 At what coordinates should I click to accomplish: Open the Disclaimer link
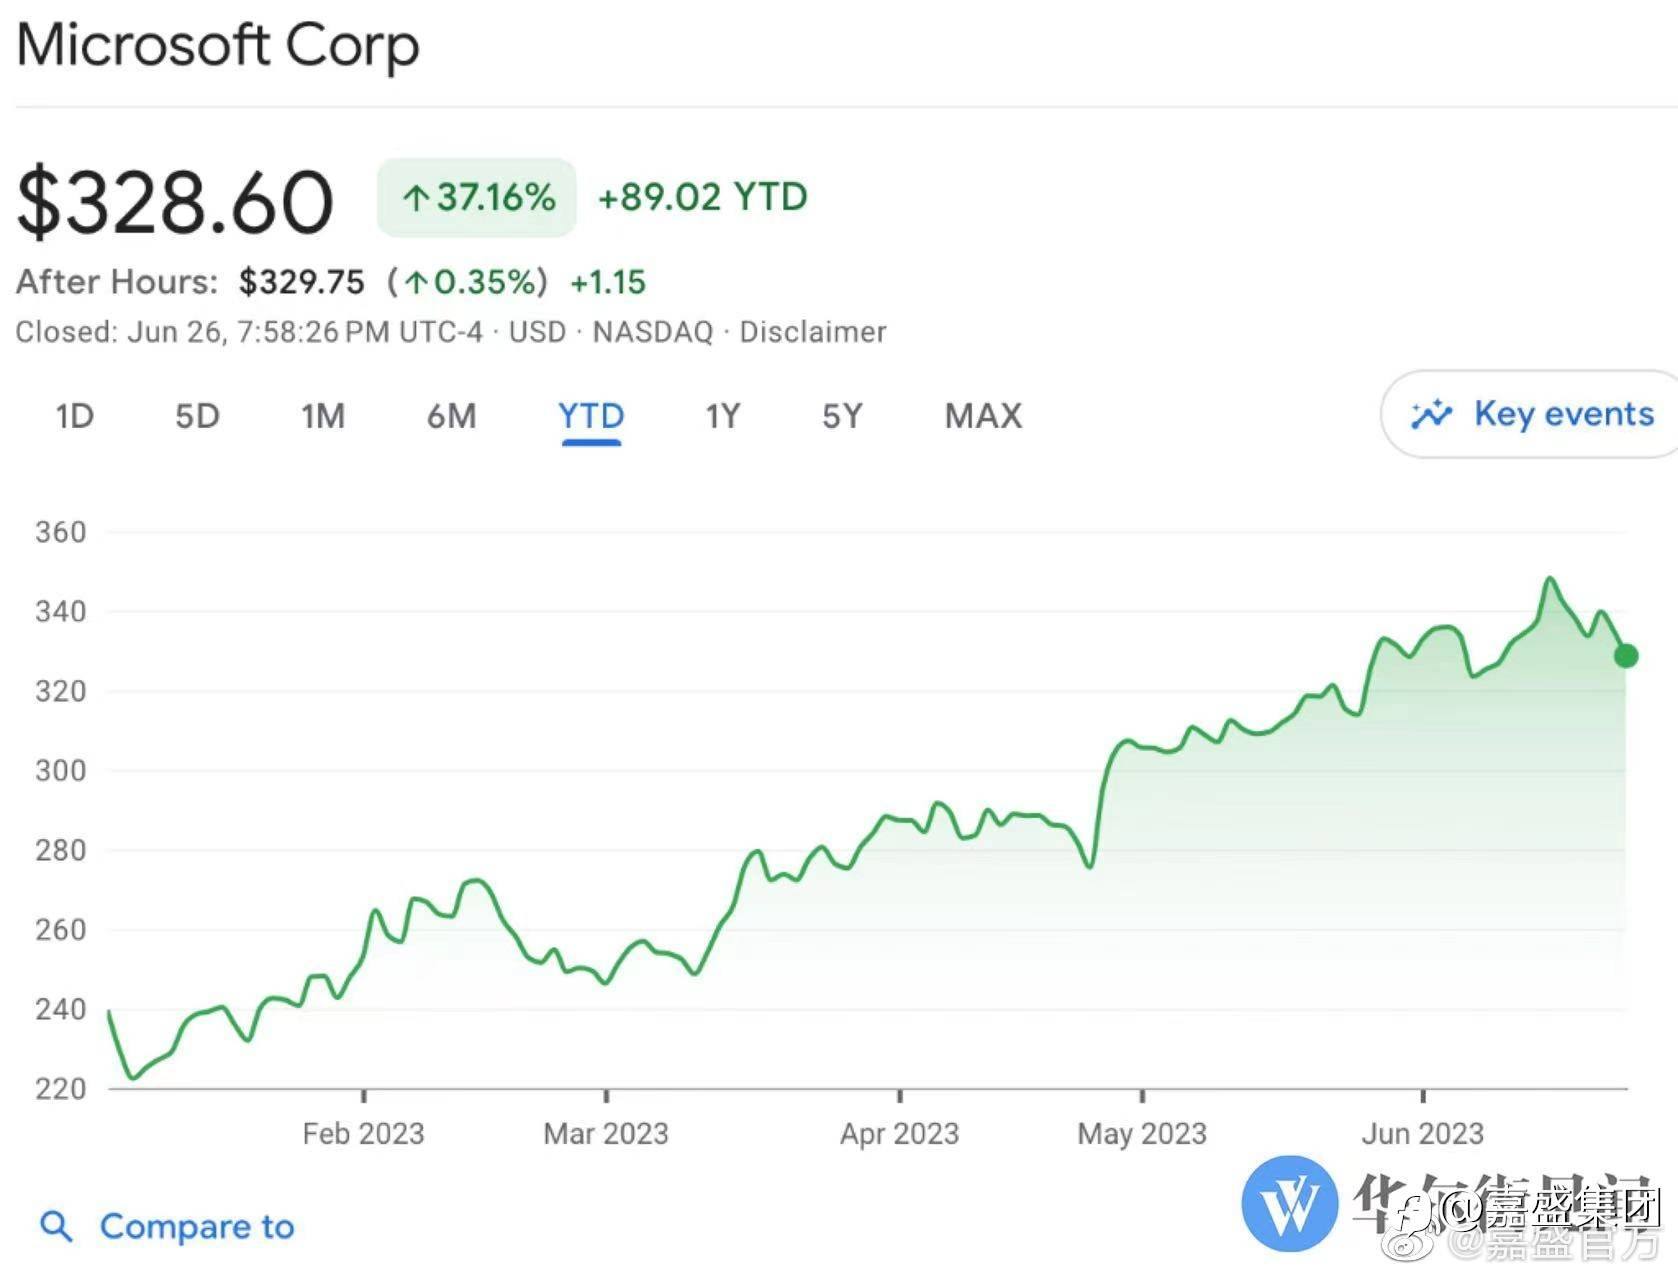coord(813,332)
